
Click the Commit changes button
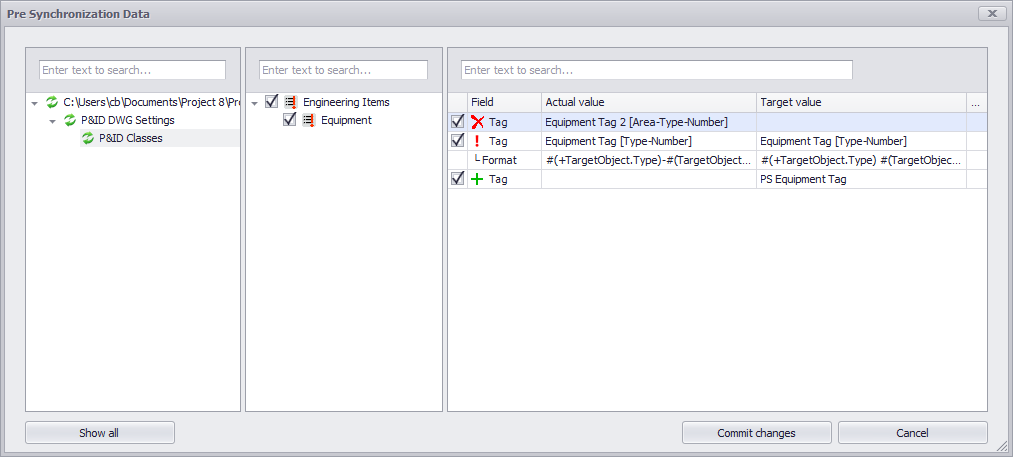[x=757, y=432]
